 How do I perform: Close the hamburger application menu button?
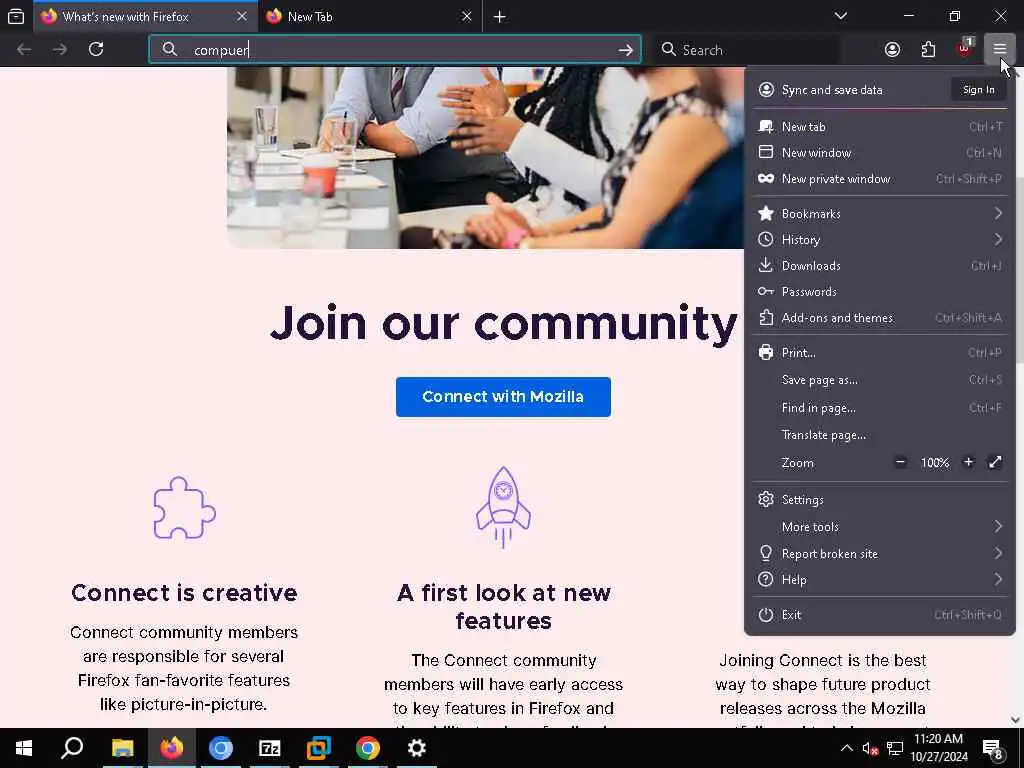tap(999, 50)
